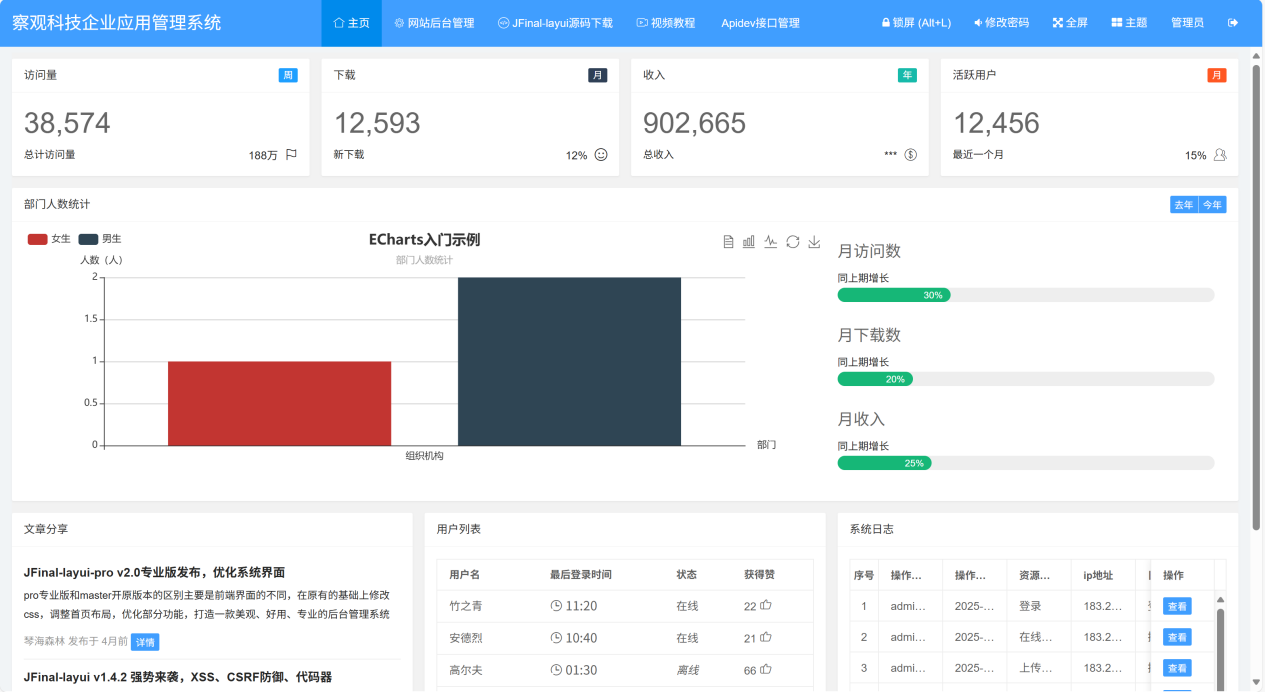This screenshot has height=692, width=1265.
Task: Open article JFinal-layui v1.4.2 强势来袭
Action: [x=178, y=677]
